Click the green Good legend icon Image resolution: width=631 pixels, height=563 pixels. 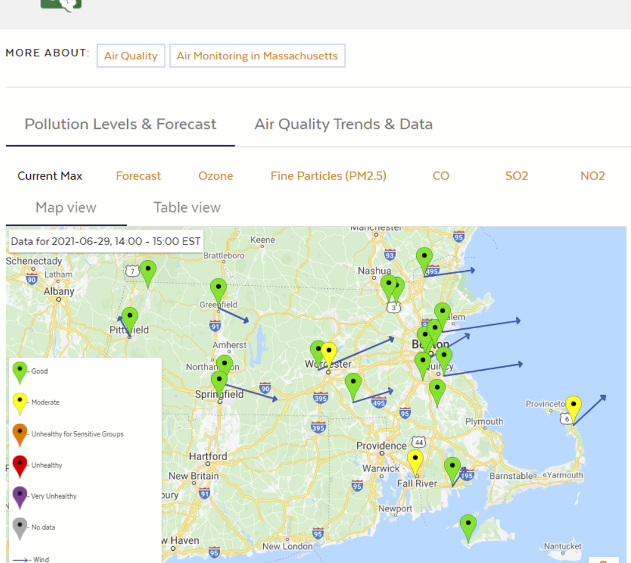tap(19, 372)
